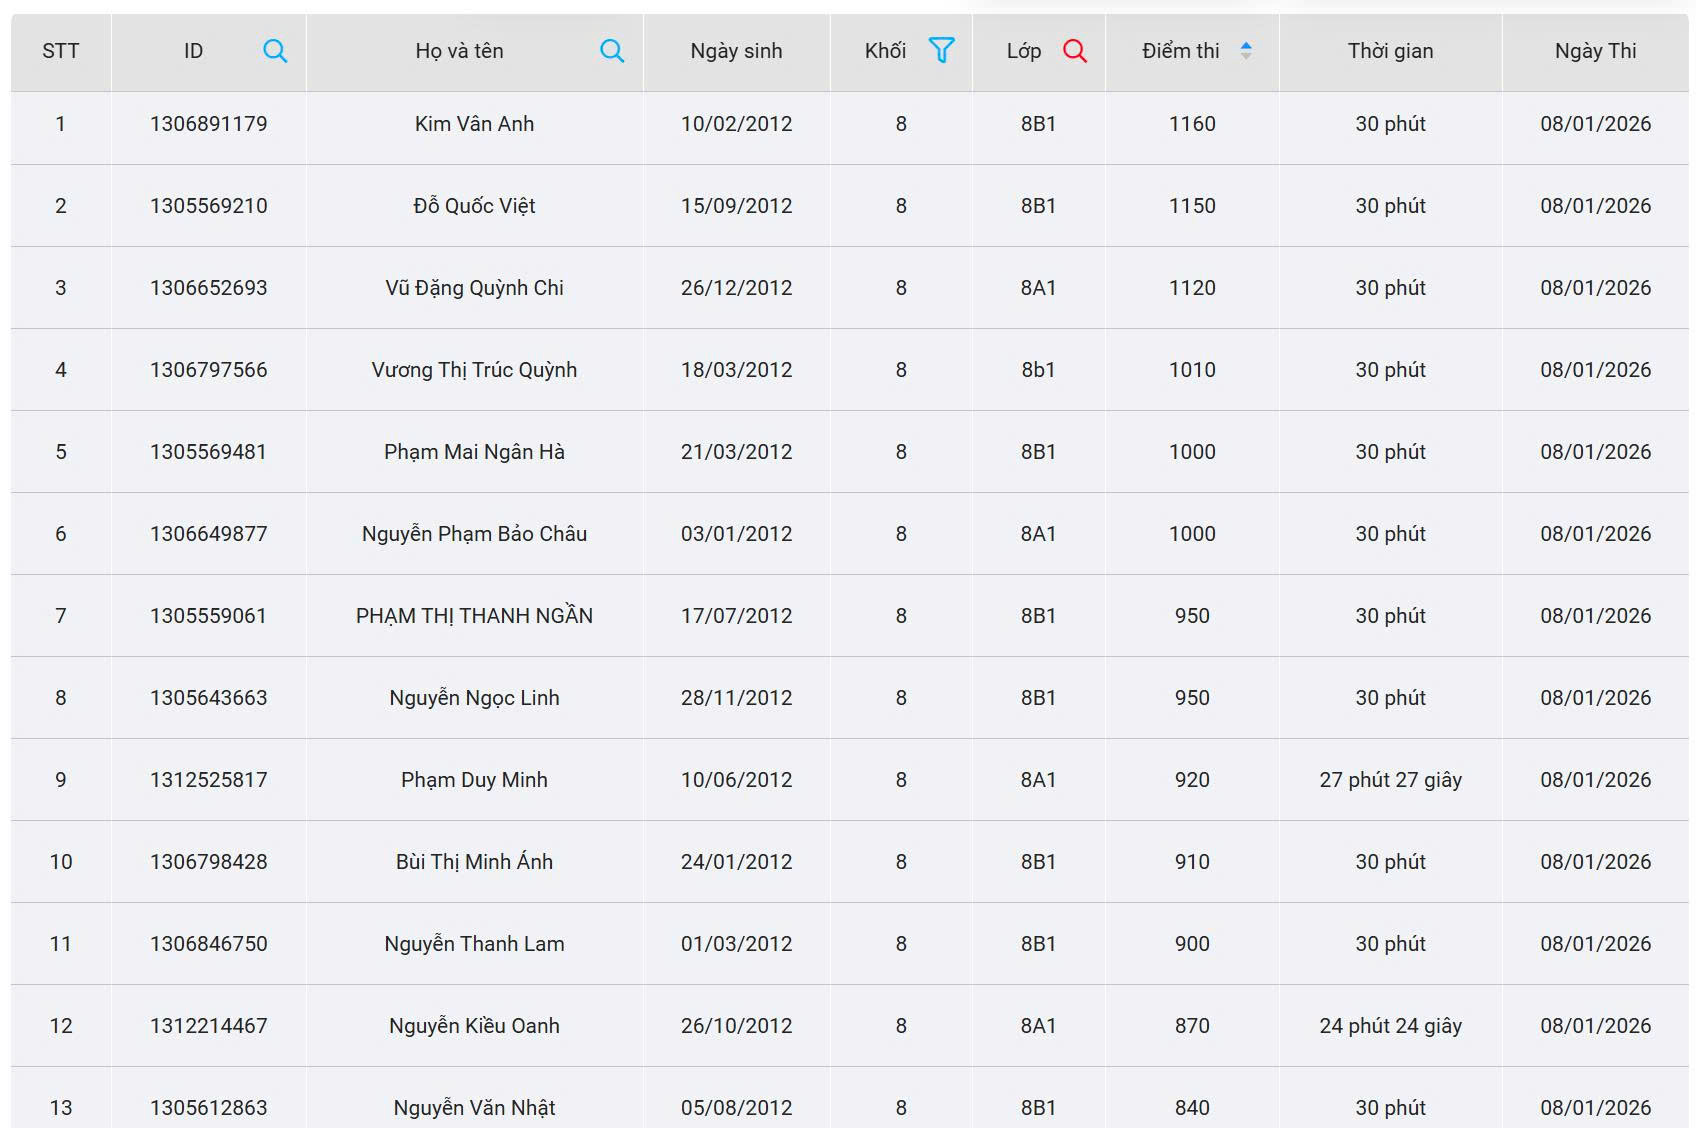1696x1128 pixels.
Task: Click name PHẠM THỊ THANH NGẦN
Action: (x=474, y=616)
